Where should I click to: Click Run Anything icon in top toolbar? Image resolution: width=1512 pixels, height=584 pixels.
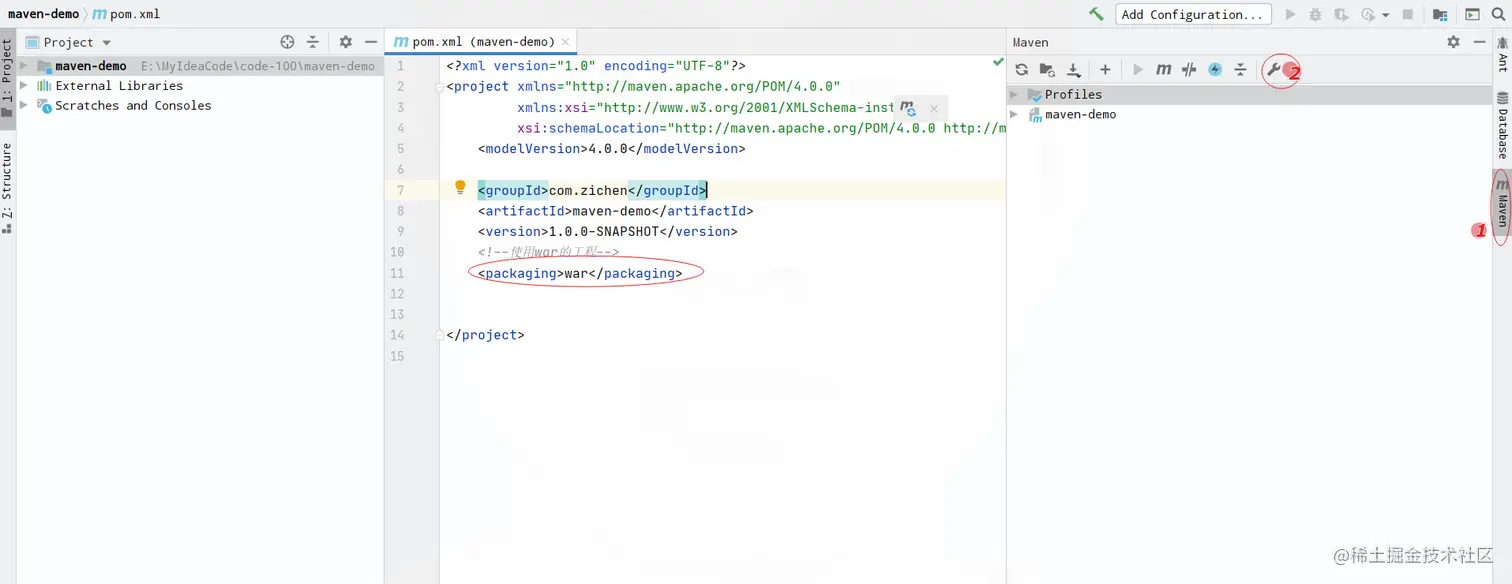point(1472,14)
